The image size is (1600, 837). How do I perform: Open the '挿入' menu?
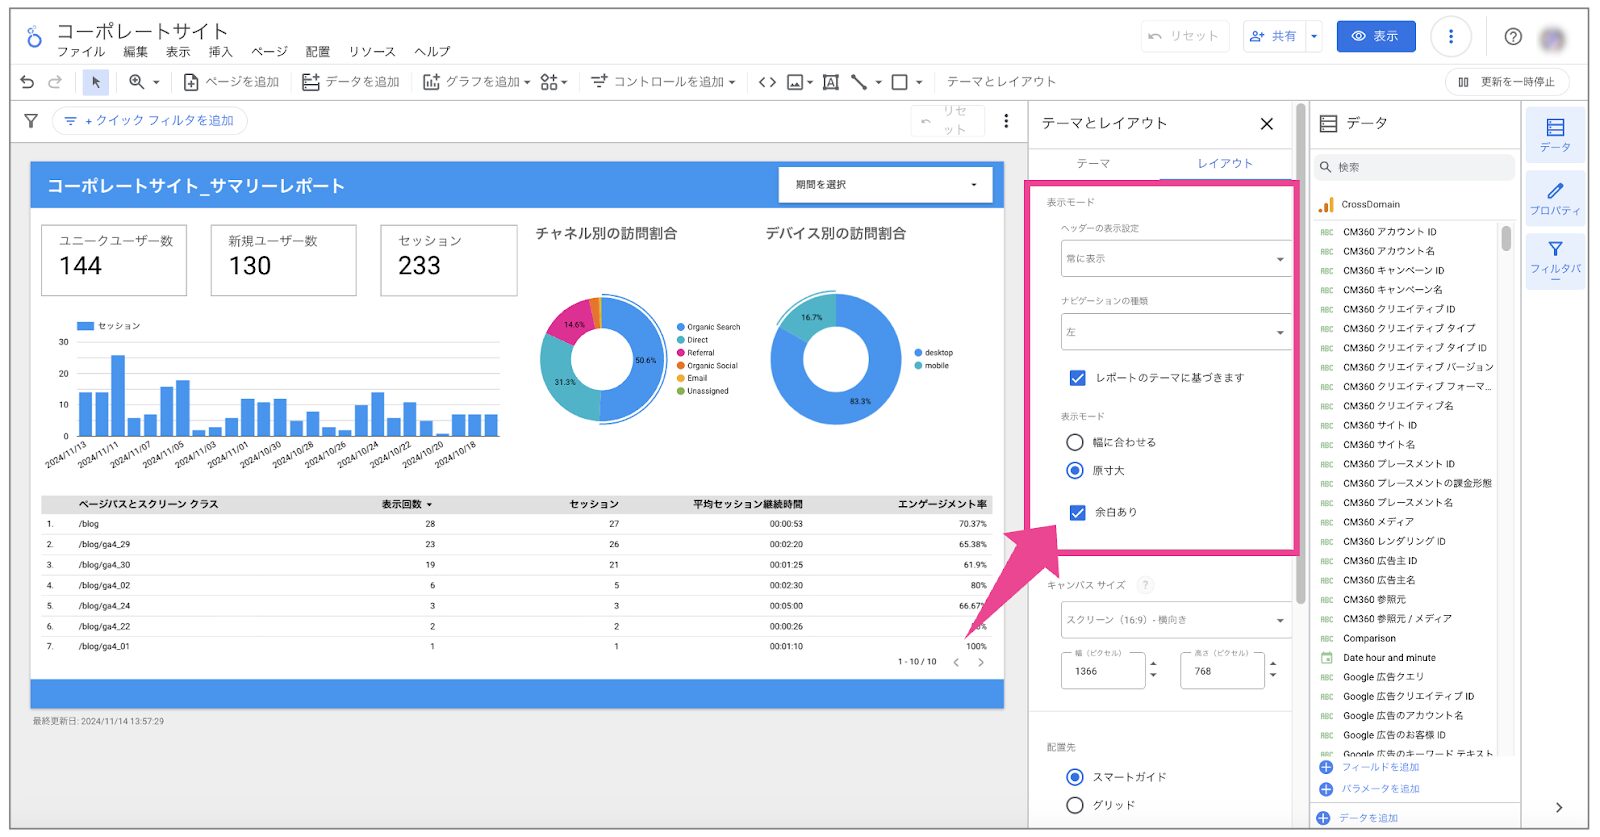pyautogui.click(x=220, y=52)
